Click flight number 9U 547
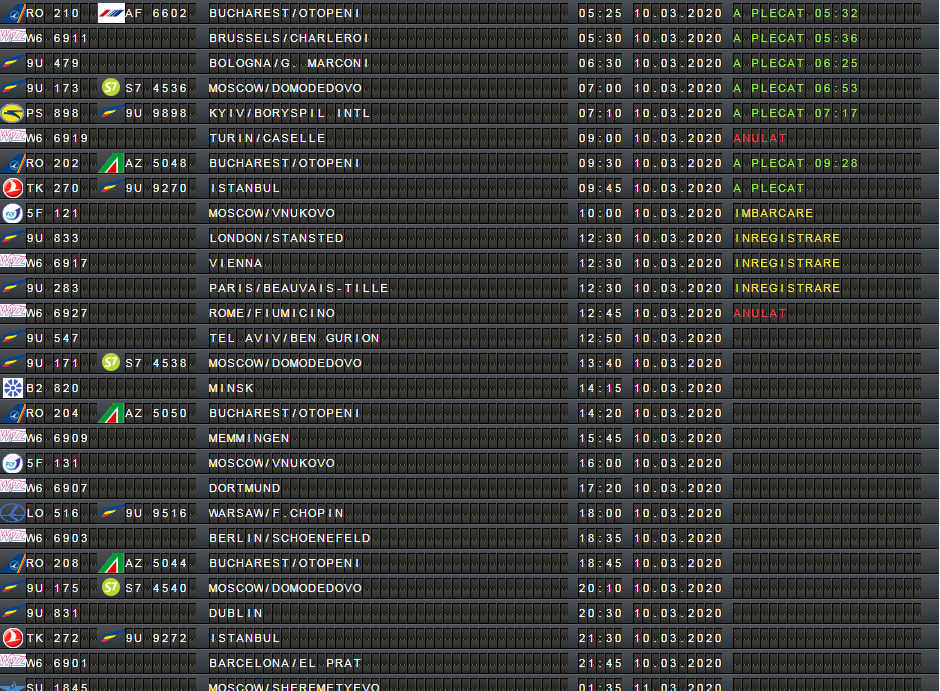Viewport: 940px width, 691px height. click(53, 338)
